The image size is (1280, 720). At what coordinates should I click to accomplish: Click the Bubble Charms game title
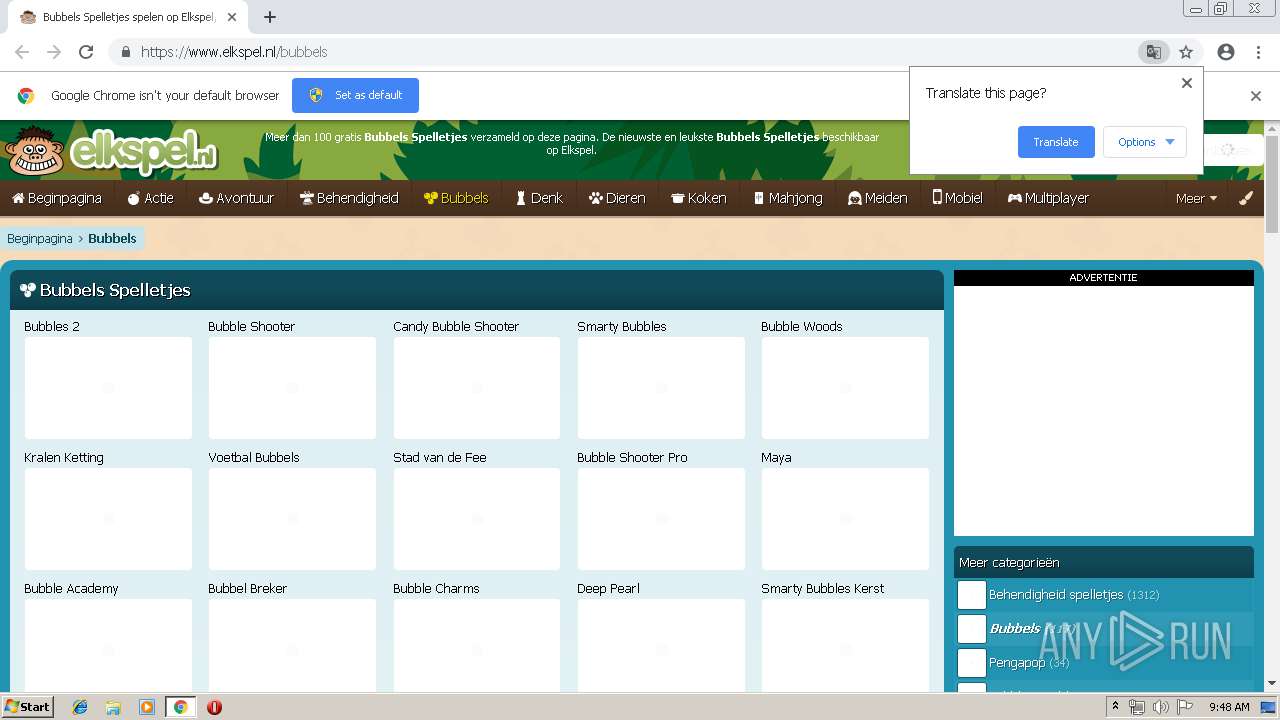coord(436,589)
